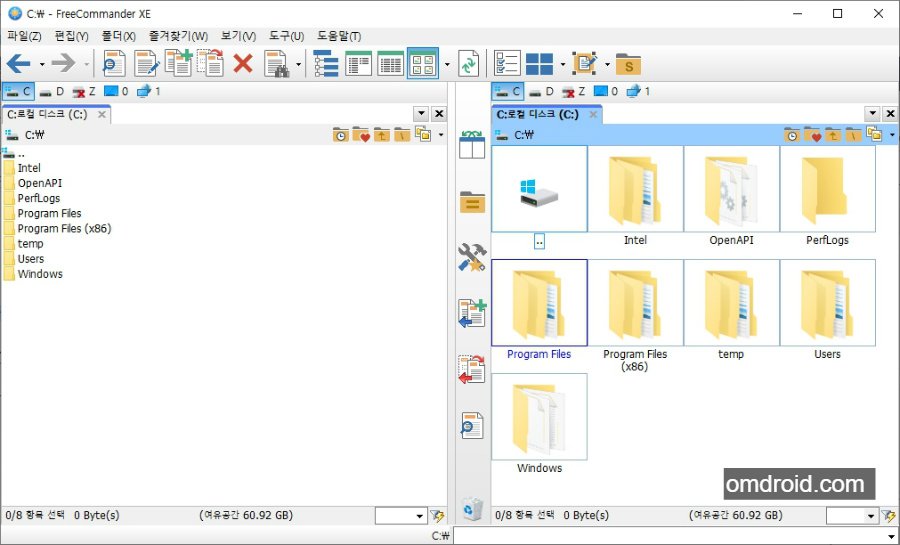Expand the thumbnails view dropdown arrow
Viewport: 900px width, 545px height.
447,64
